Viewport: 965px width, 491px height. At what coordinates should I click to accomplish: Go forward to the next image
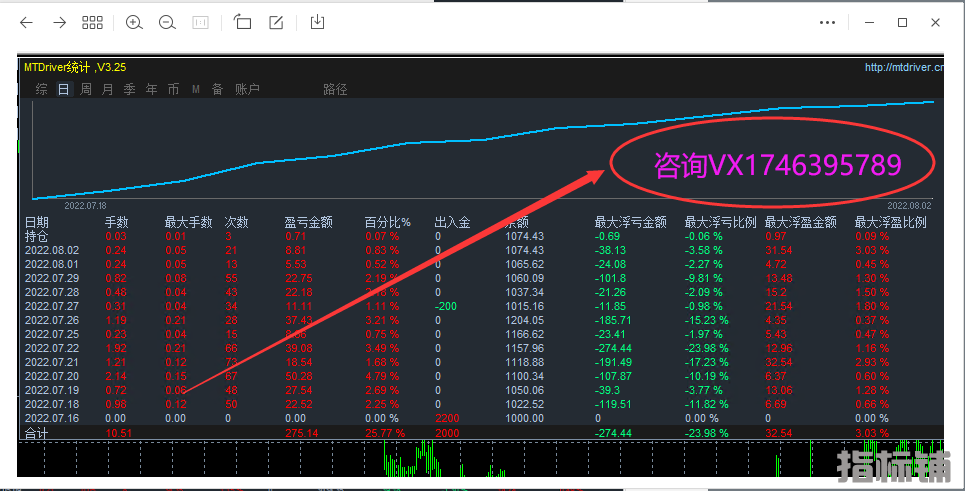pos(59,22)
